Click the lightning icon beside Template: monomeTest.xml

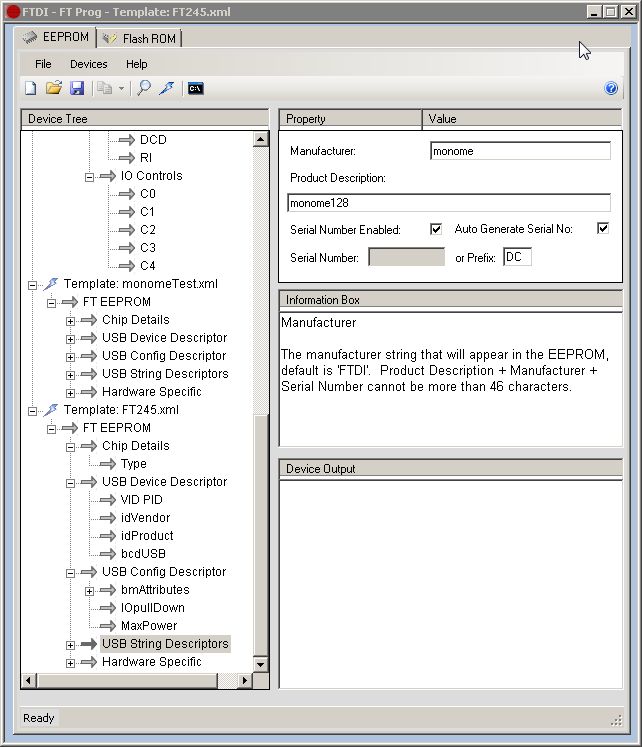pyautogui.click(x=51, y=284)
